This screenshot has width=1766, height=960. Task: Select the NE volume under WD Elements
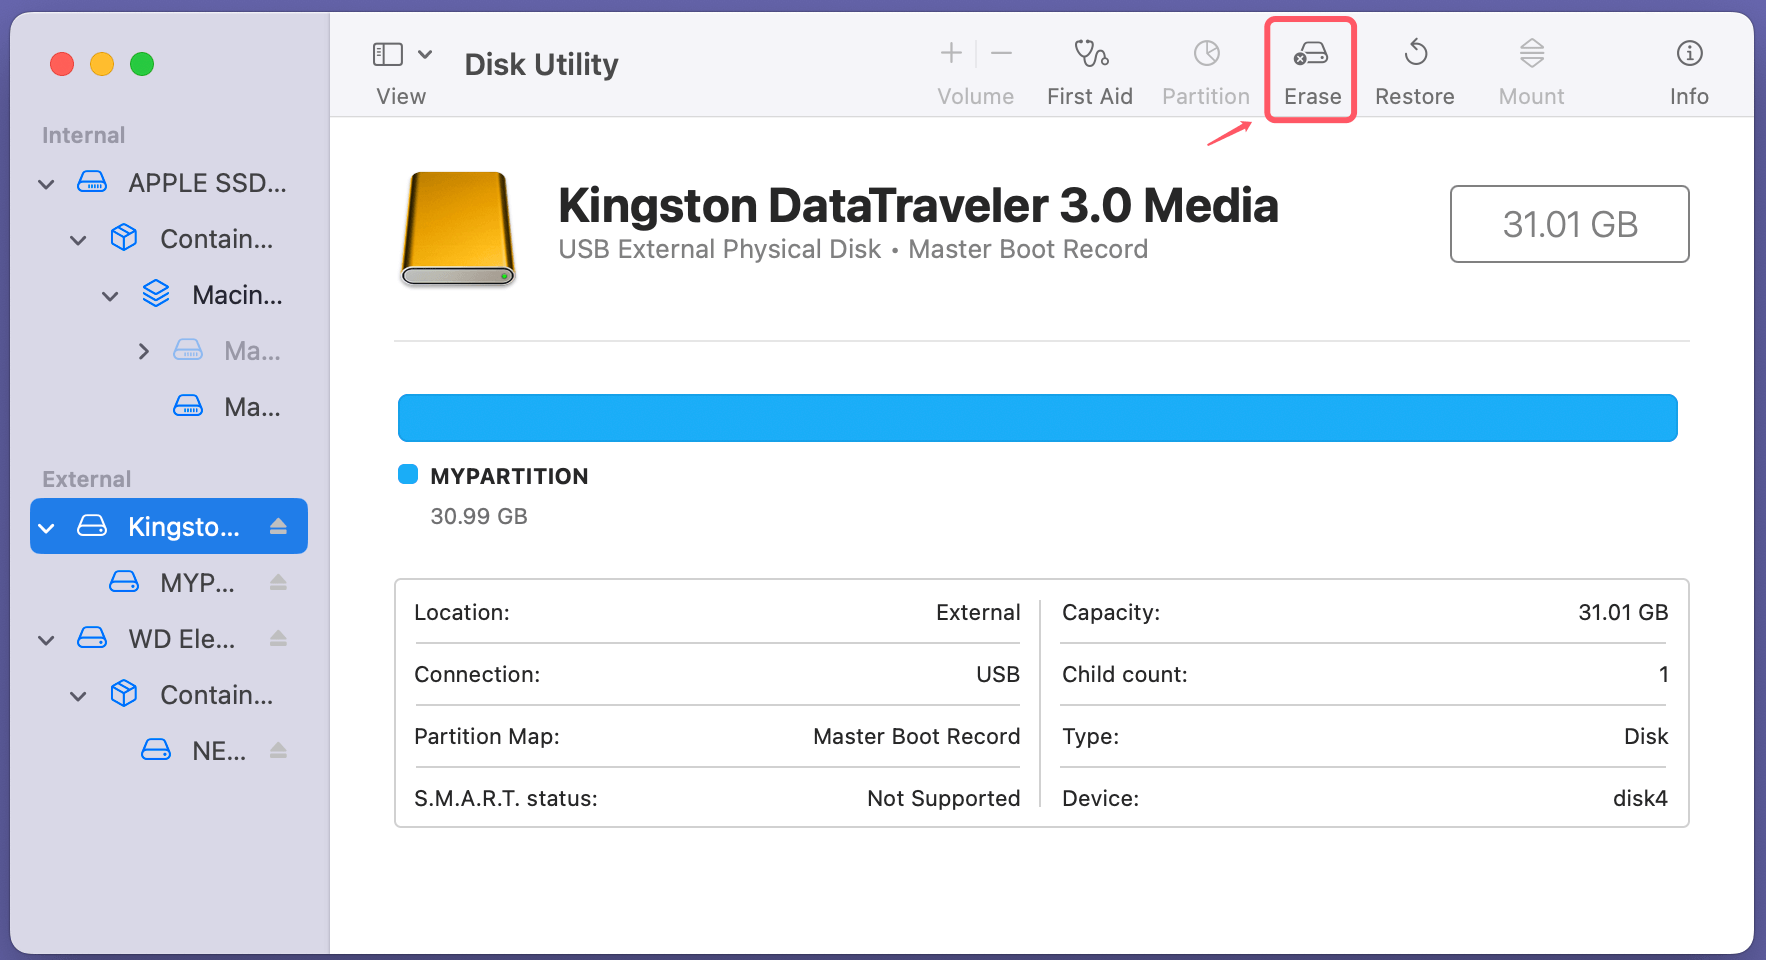[218, 750]
